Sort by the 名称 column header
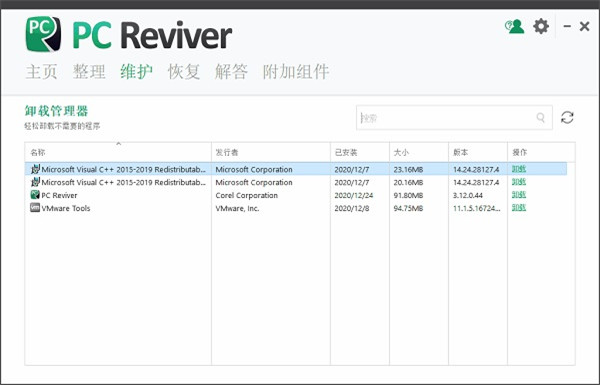The height and width of the screenshot is (385, 600). point(118,152)
